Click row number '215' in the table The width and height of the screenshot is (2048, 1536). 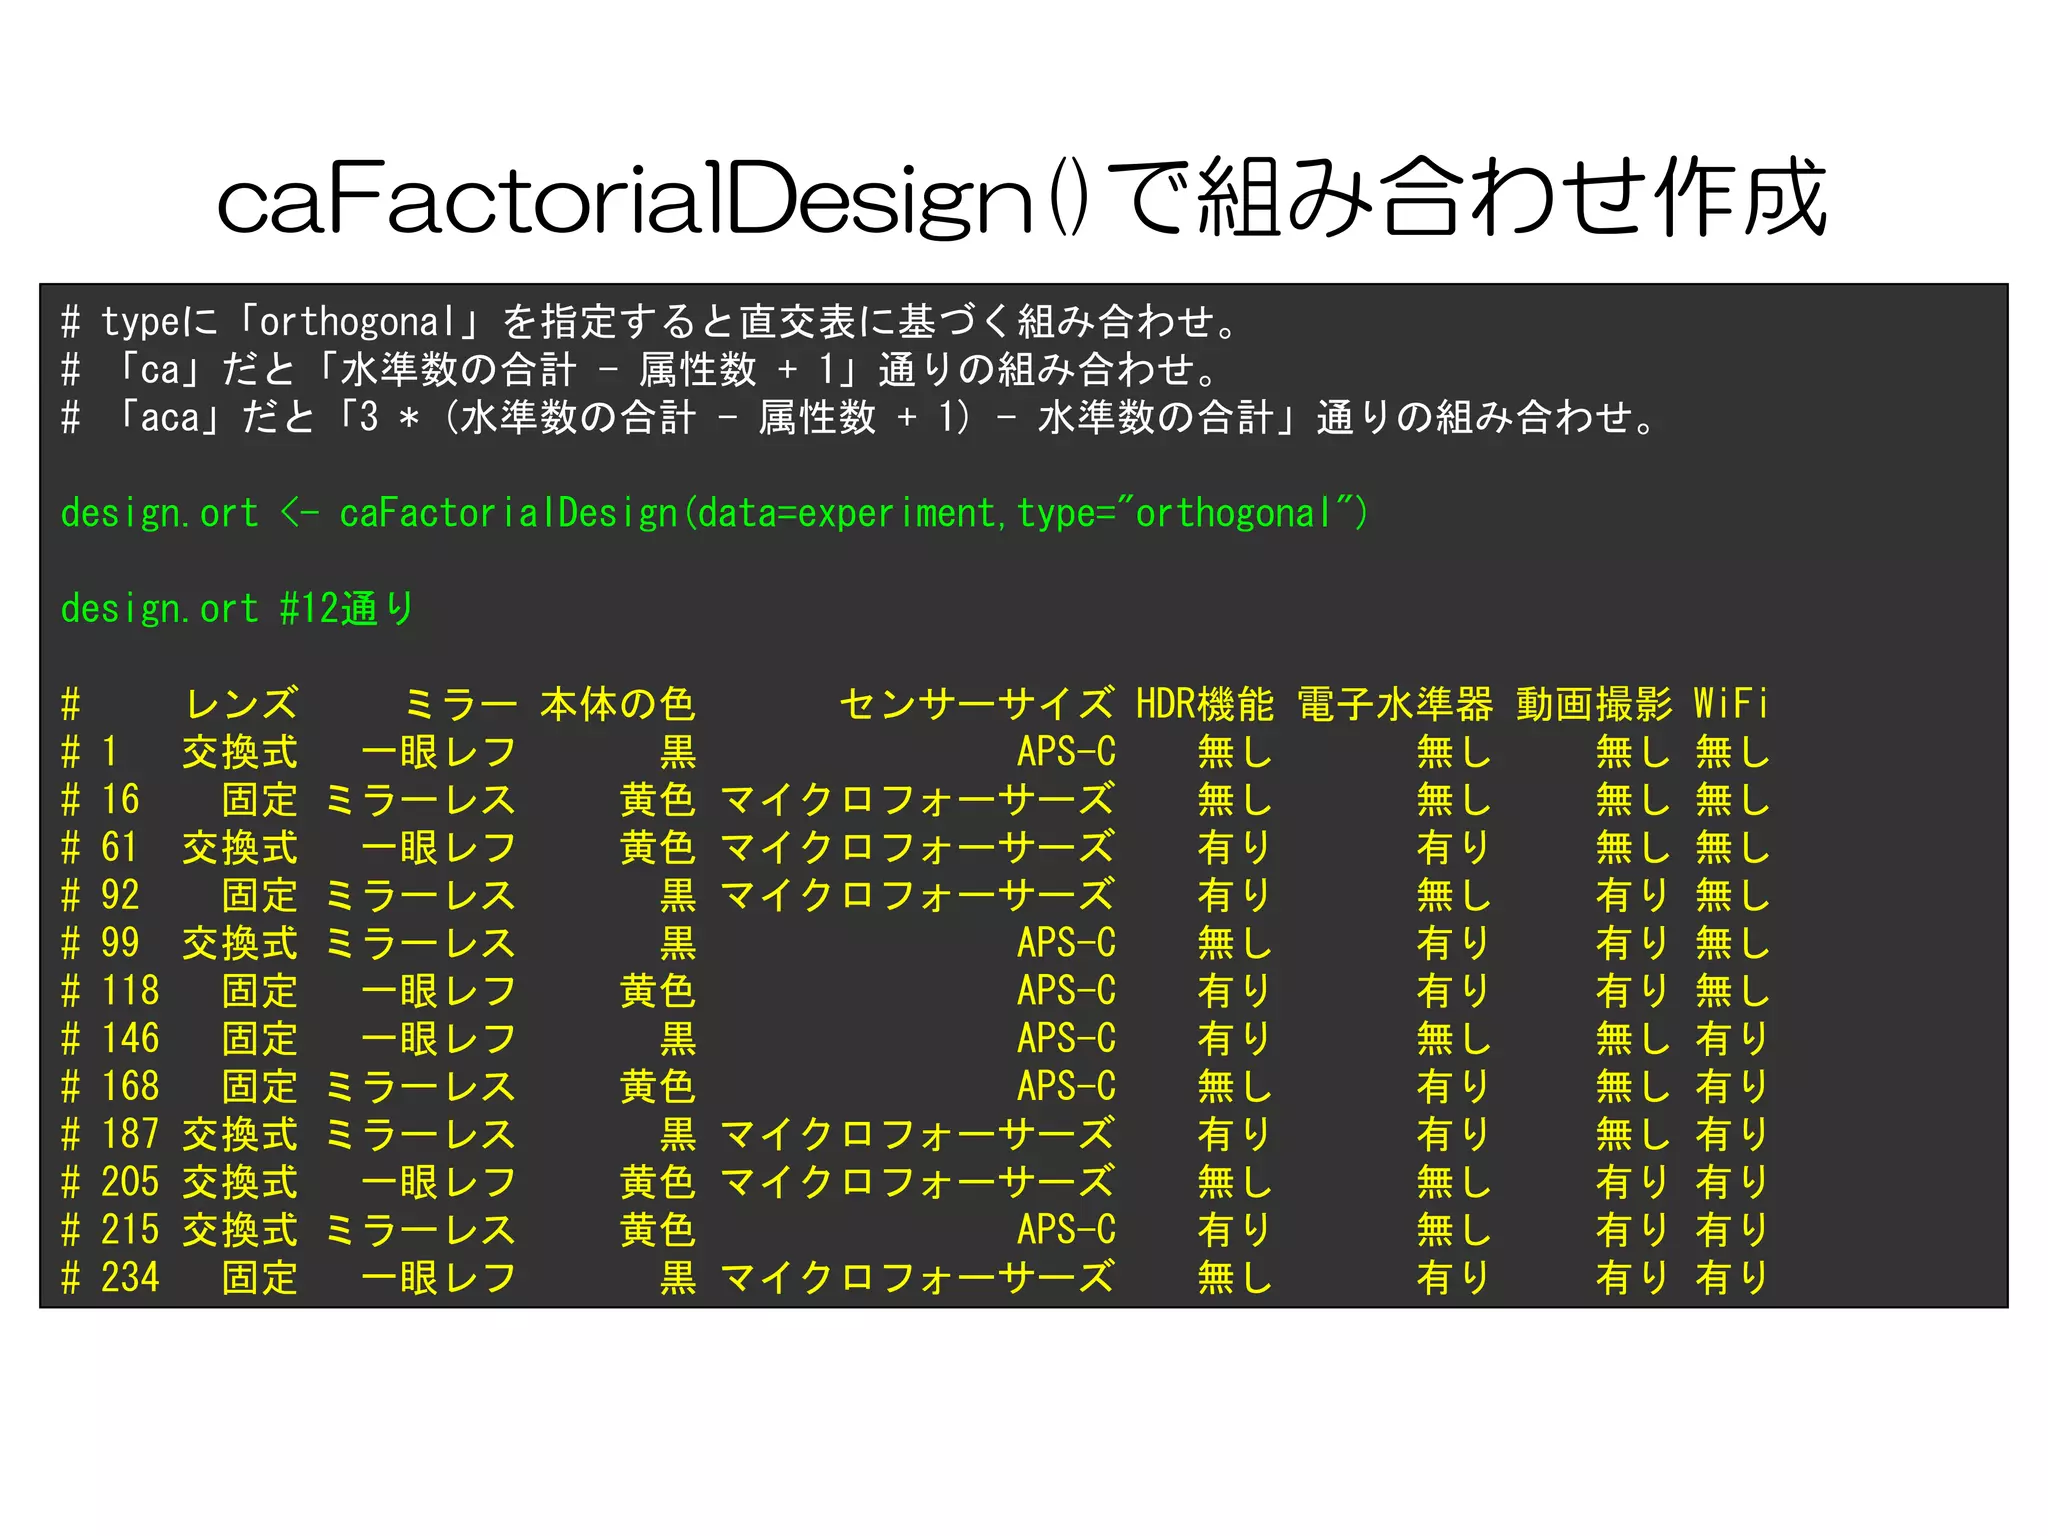[x=130, y=1231]
